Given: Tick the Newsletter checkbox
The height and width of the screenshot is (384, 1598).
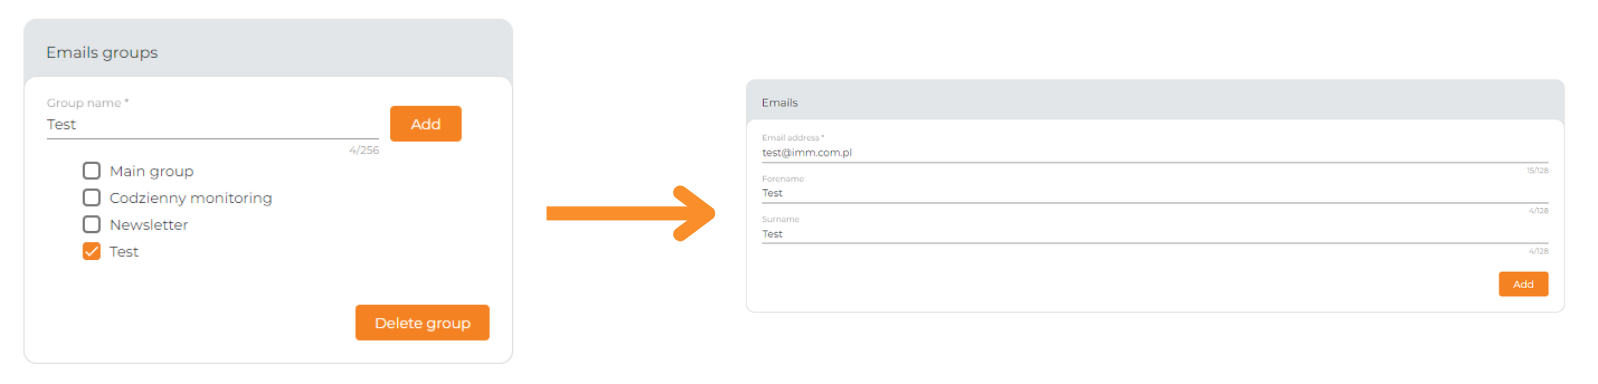Looking at the screenshot, I should tap(91, 224).
